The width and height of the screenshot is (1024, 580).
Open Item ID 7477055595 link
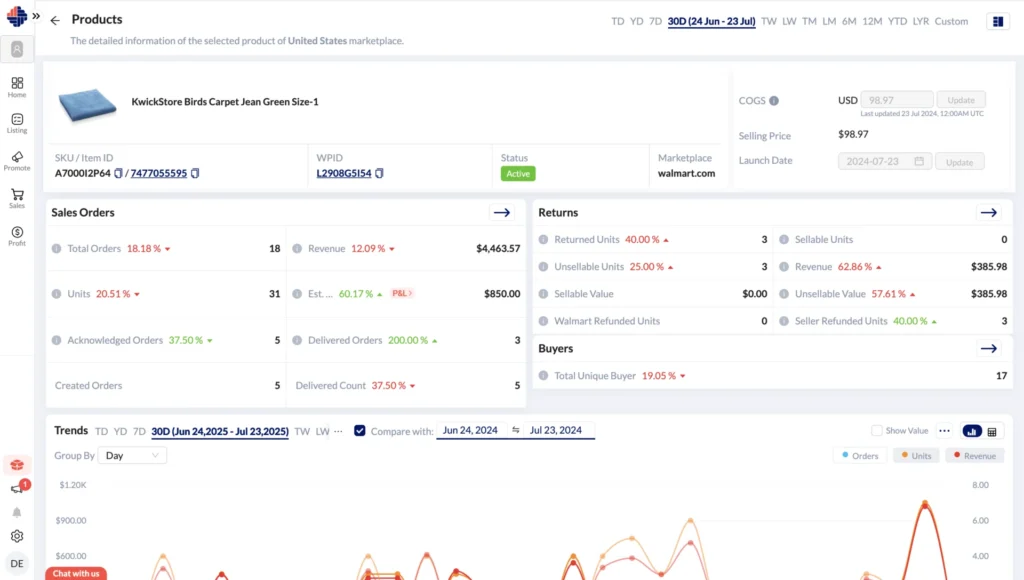point(159,173)
